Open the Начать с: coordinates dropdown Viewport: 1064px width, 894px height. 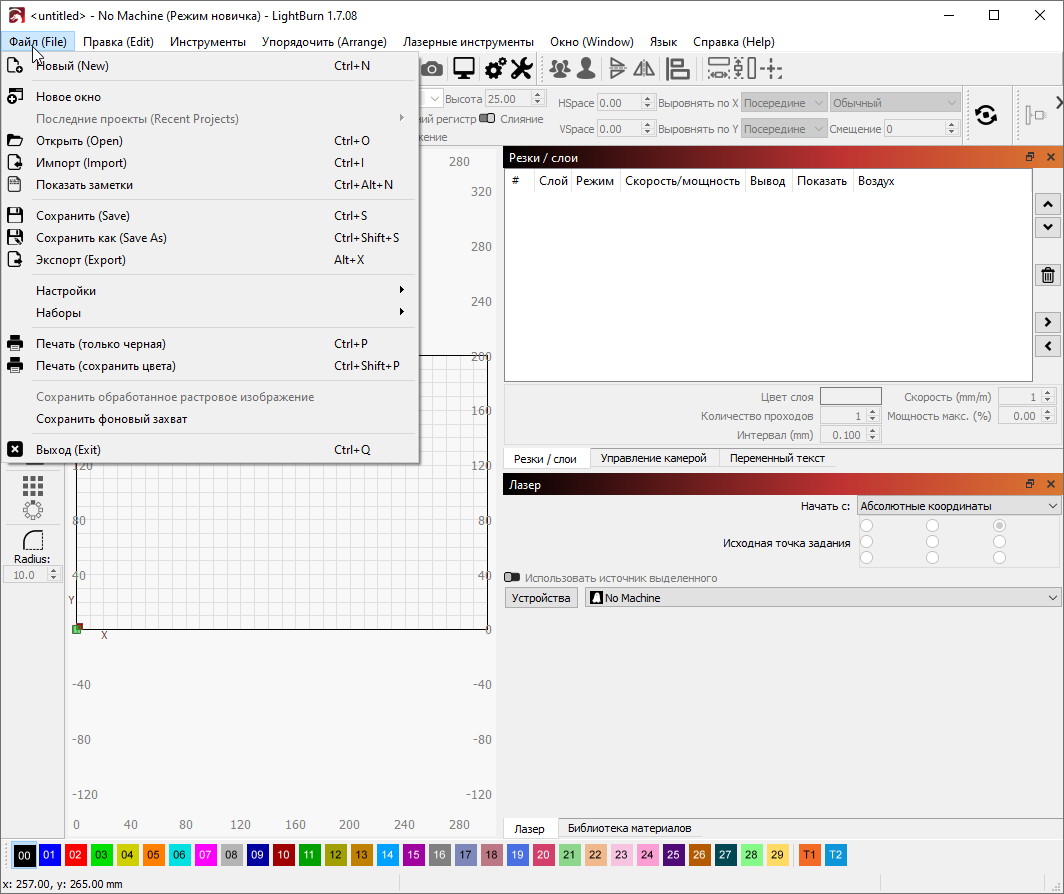click(x=958, y=506)
